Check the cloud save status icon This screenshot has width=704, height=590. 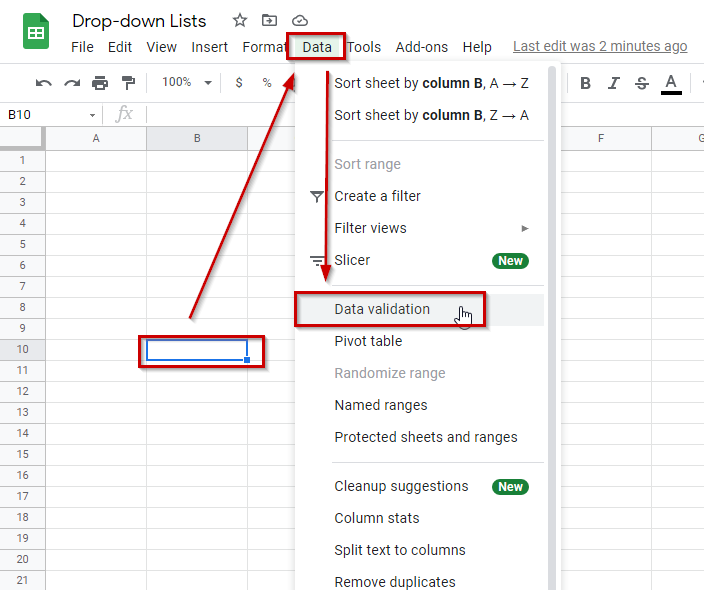coord(299,21)
